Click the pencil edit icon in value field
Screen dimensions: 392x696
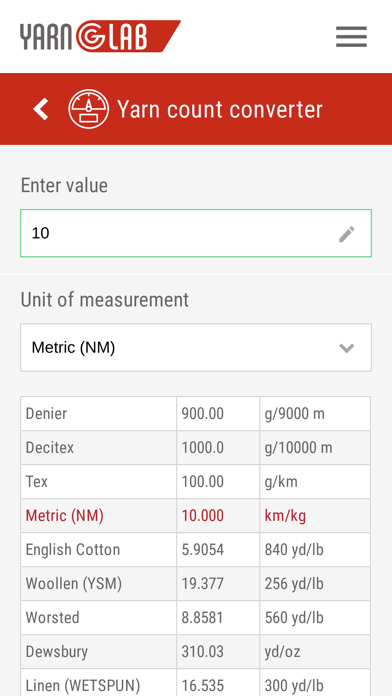click(347, 234)
